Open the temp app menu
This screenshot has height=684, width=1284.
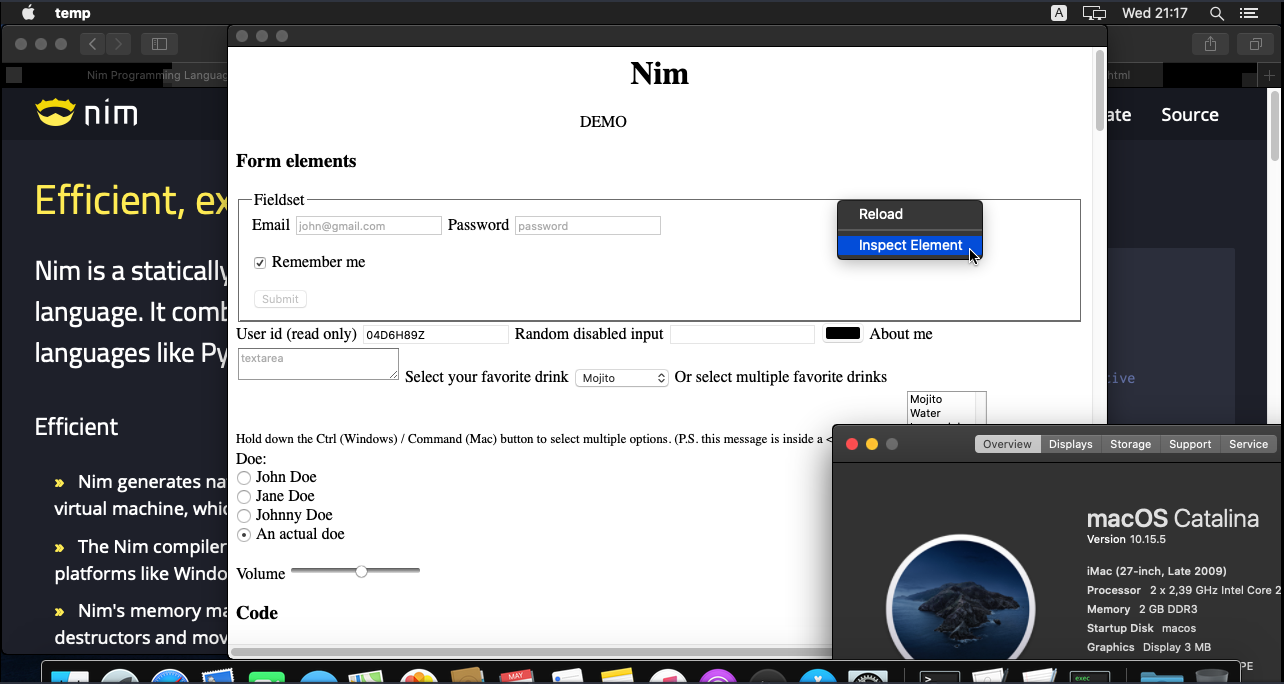[73, 13]
